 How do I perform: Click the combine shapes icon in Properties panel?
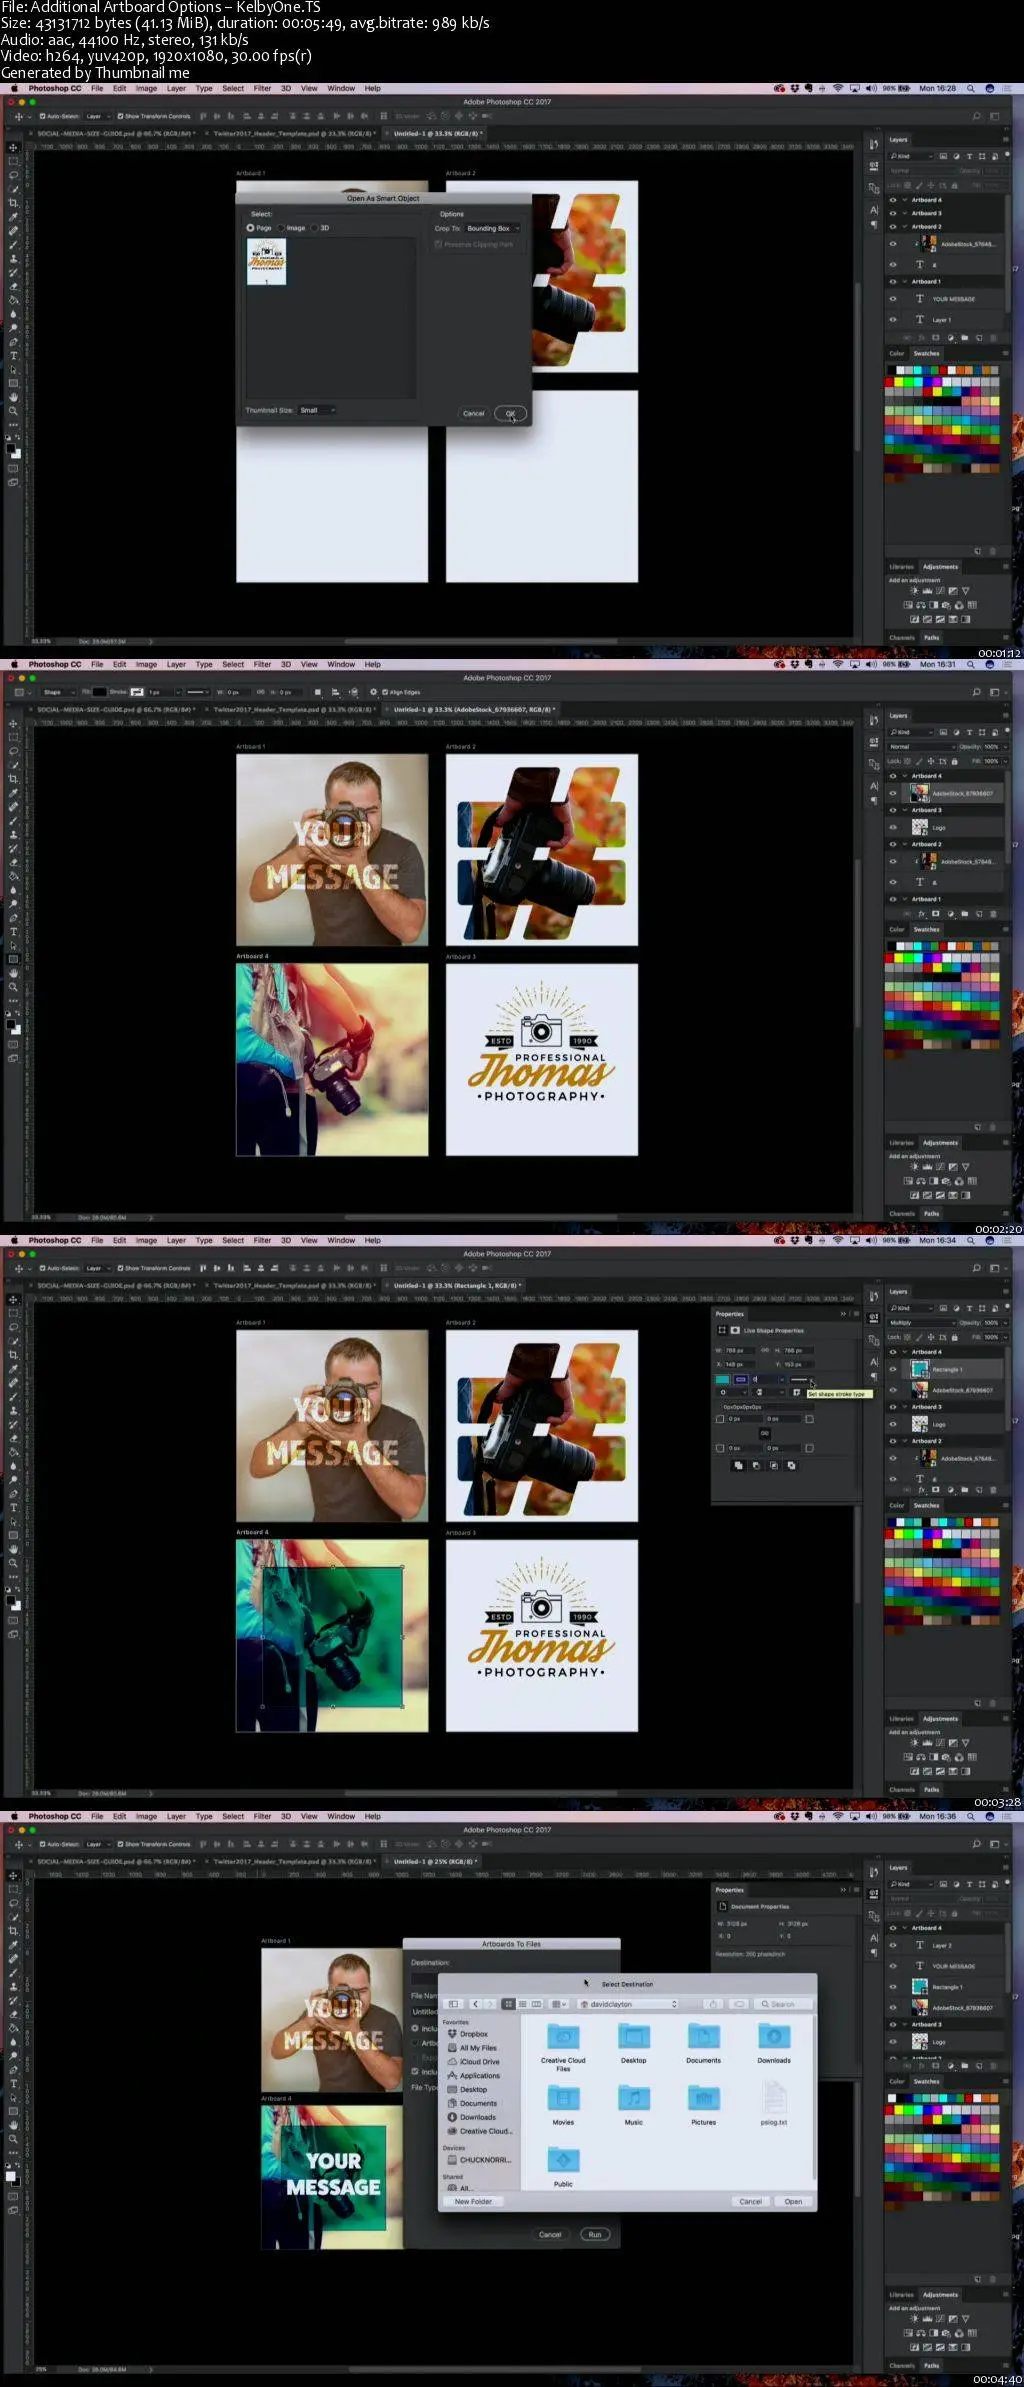pos(738,1465)
